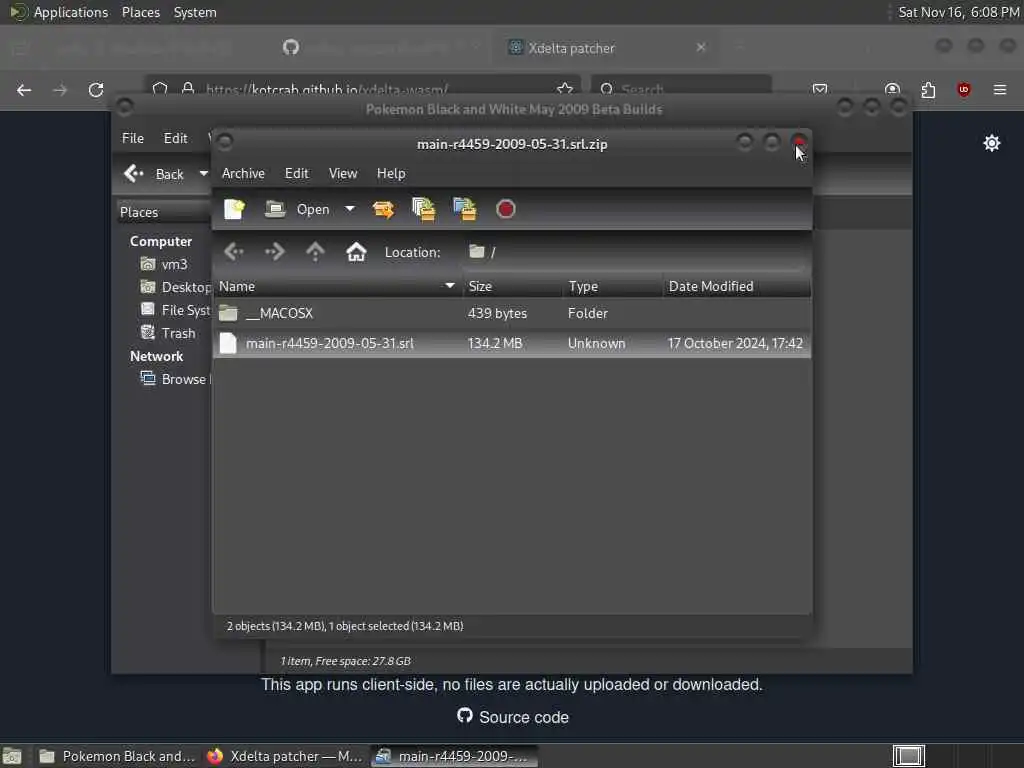Click the 134.2 MB size cell

(495, 344)
